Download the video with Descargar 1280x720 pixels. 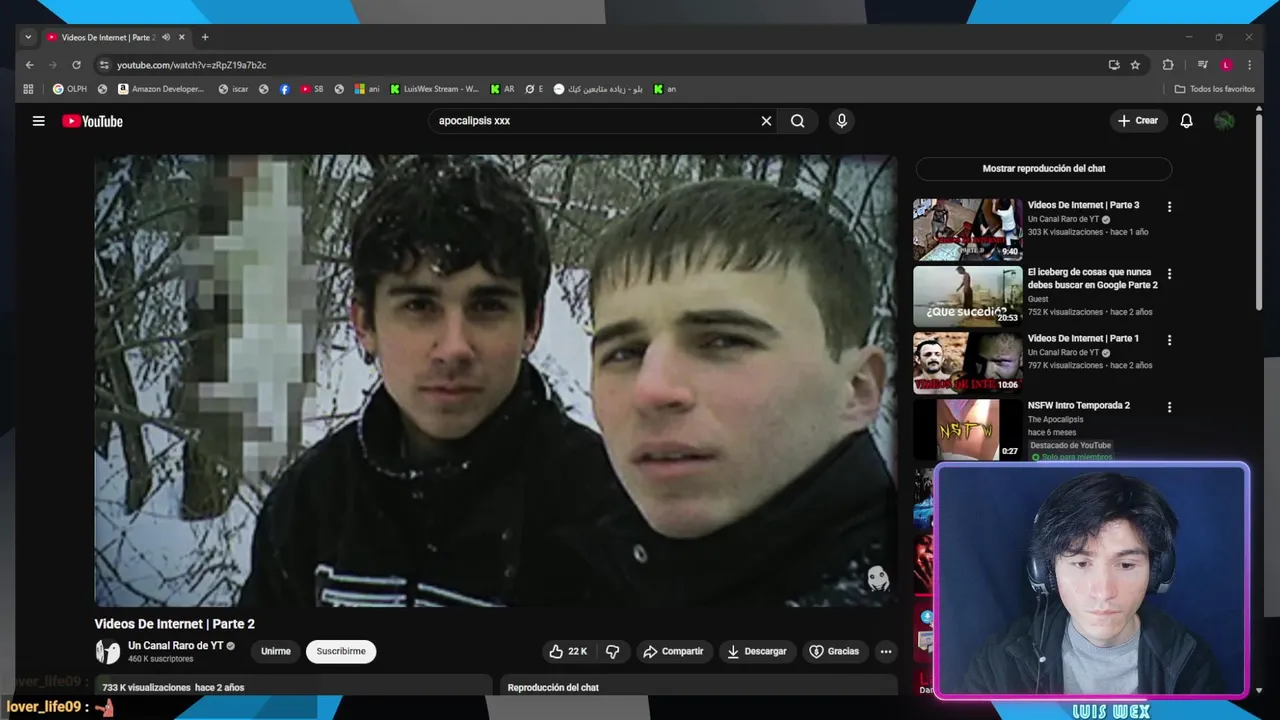pyautogui.click(x=757, y=651)
